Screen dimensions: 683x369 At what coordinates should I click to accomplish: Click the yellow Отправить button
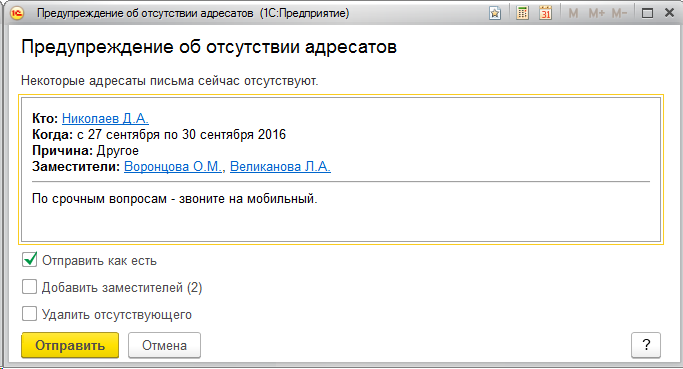pos(70,345)
